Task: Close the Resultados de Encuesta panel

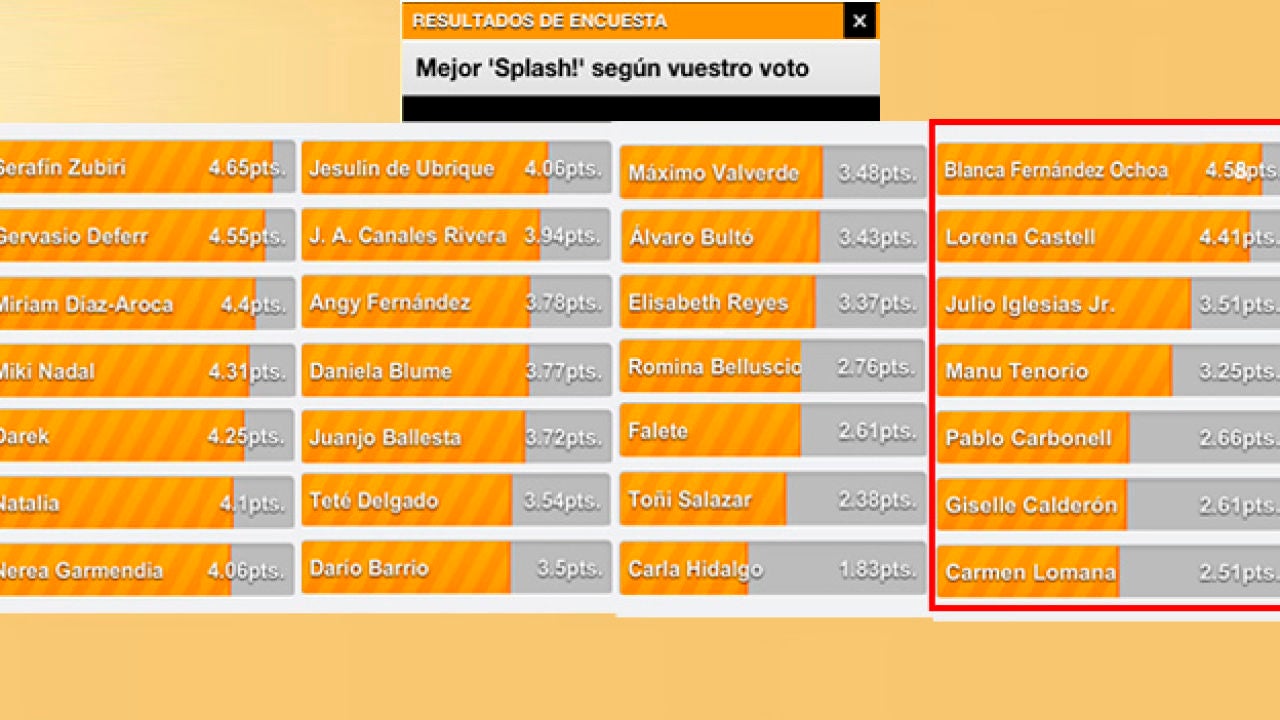Action: pos(859,21)
